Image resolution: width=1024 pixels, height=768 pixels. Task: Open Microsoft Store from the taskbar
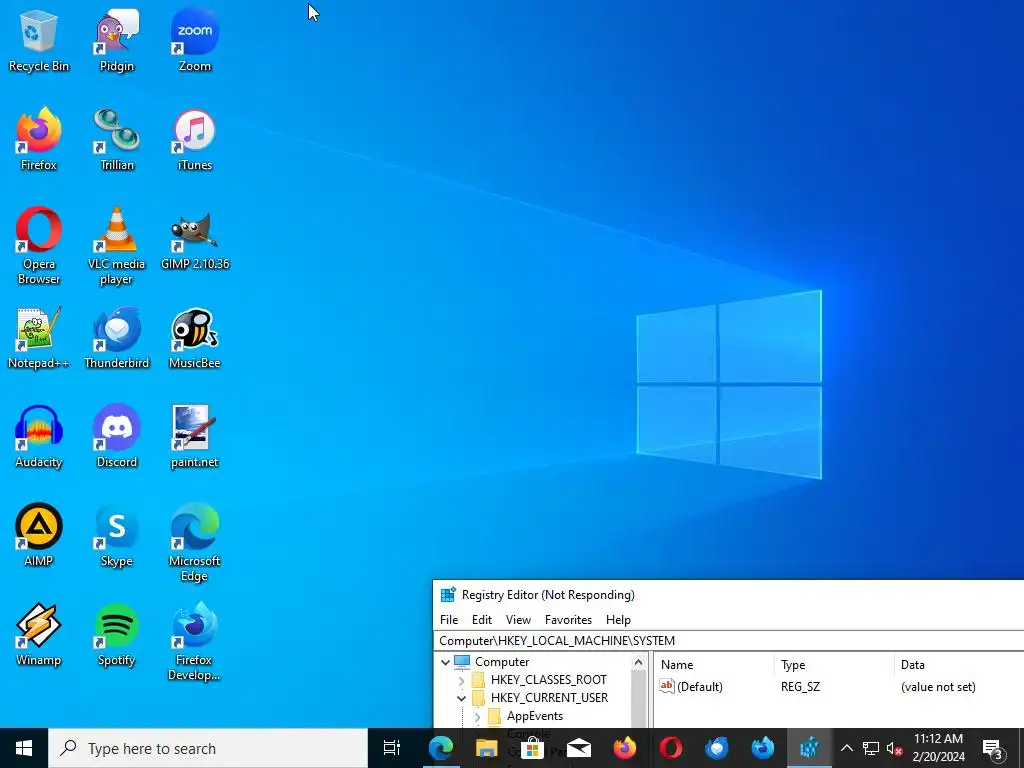[533, 748]
